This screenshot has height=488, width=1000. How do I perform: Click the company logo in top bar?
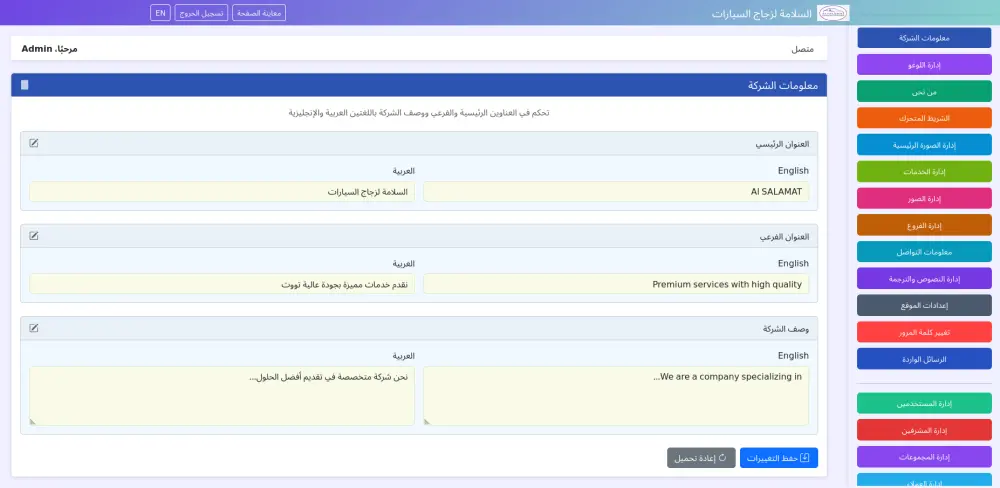pos(833,13)
